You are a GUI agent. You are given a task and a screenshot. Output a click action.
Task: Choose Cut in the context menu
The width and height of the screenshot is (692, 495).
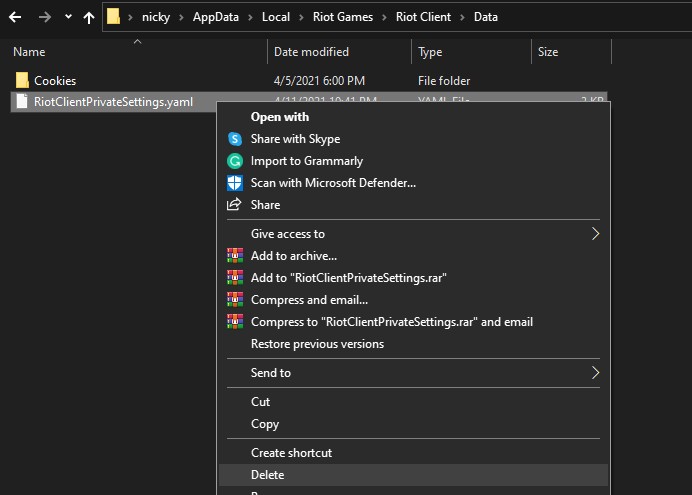click(260, 402)
